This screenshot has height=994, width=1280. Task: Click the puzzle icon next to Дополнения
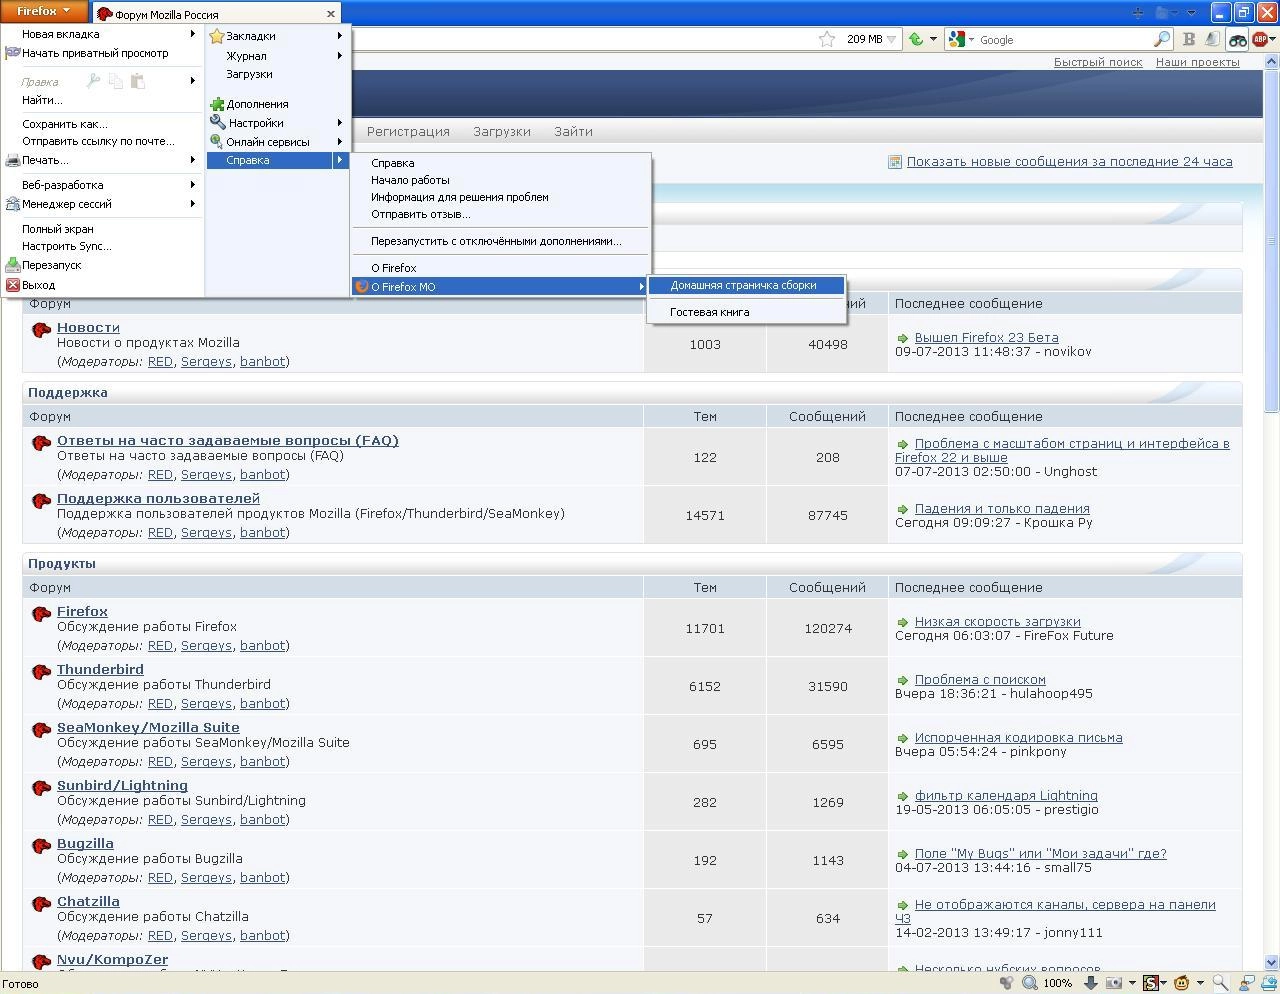(217, 103)
